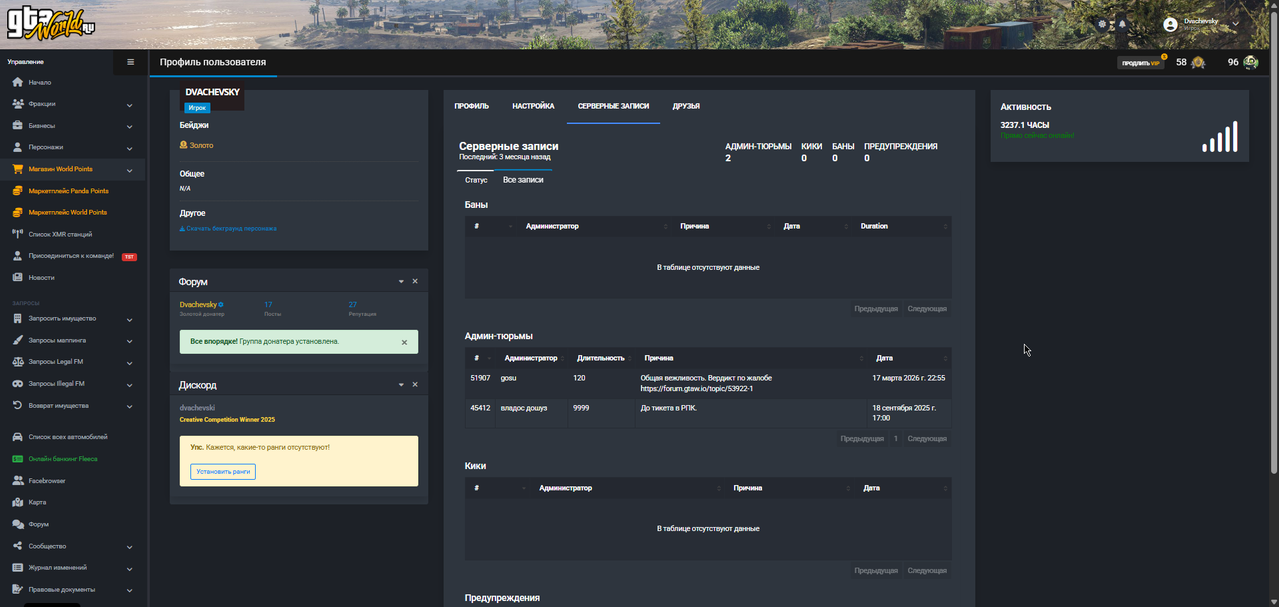The height and width of the screenshot is (607, 1279).
Task: Open the Начало home icon in sidebar
Action: click(x=18, y=82)
